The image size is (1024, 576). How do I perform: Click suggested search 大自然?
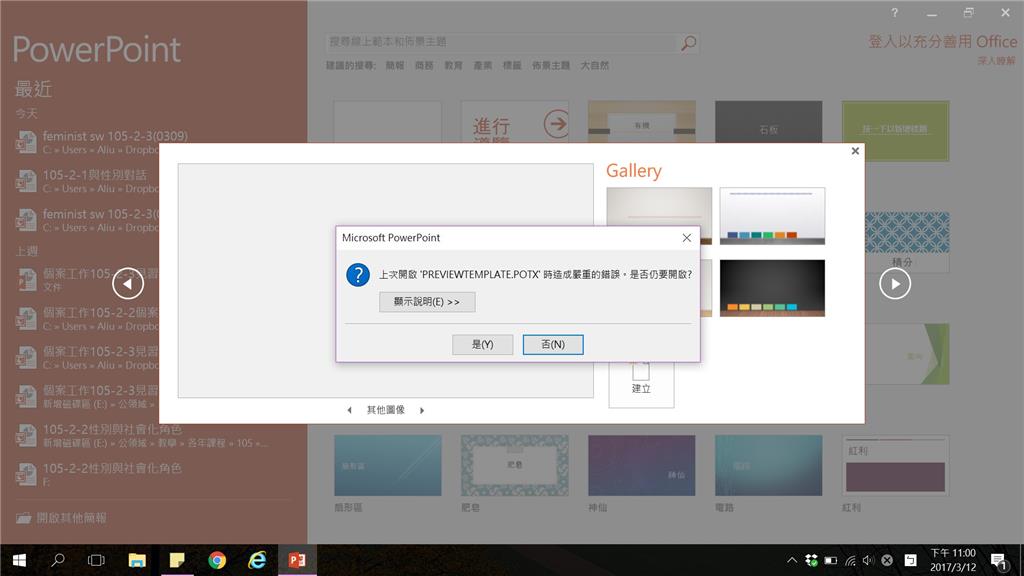coord(595,65)
